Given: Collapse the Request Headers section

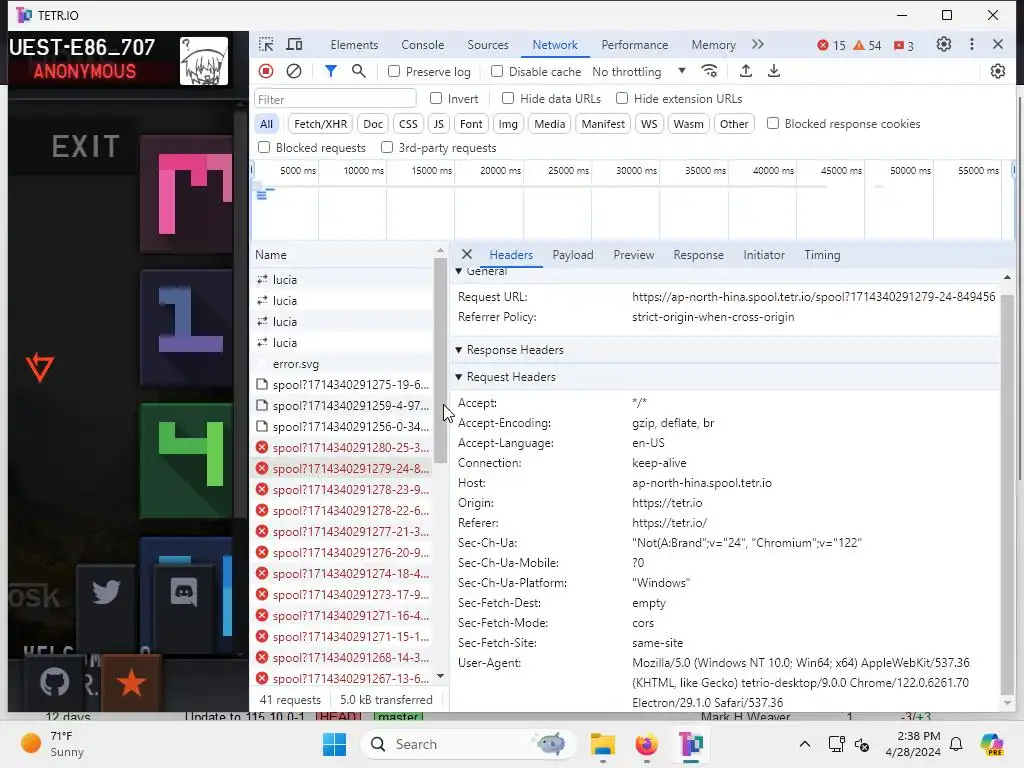Looking at the screenshot, I should (458, 377).
